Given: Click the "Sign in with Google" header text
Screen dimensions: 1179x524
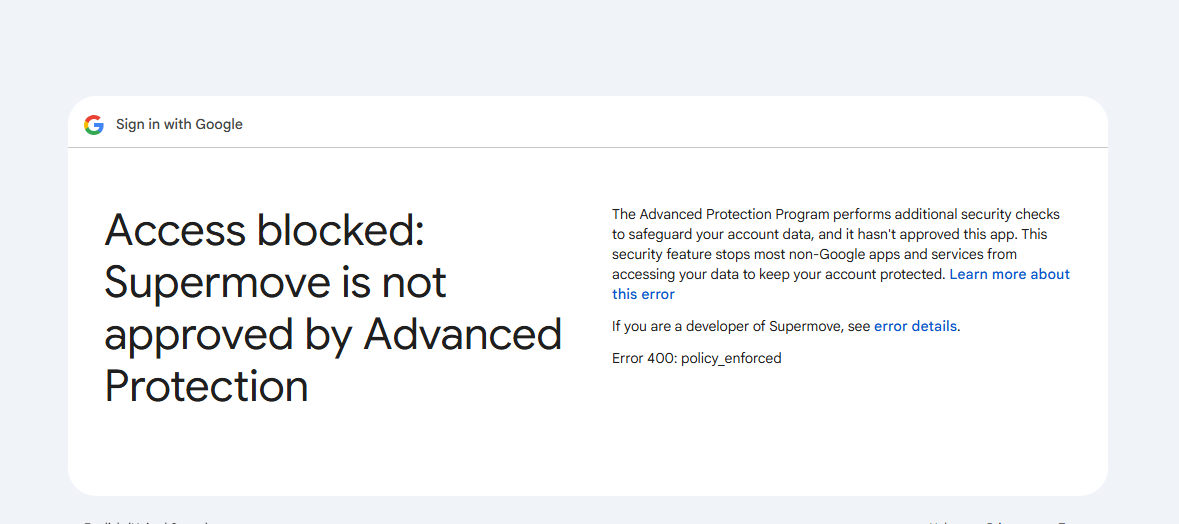Looking at the screenshot, I should click(179, 125).
